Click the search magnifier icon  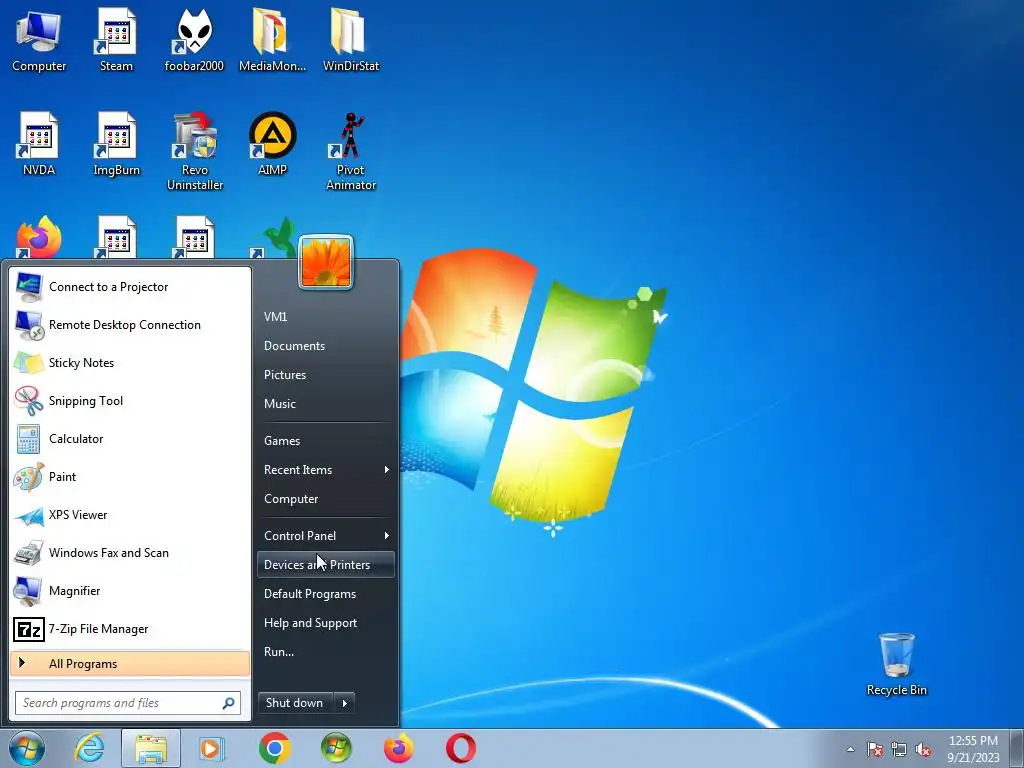[228, 703]
